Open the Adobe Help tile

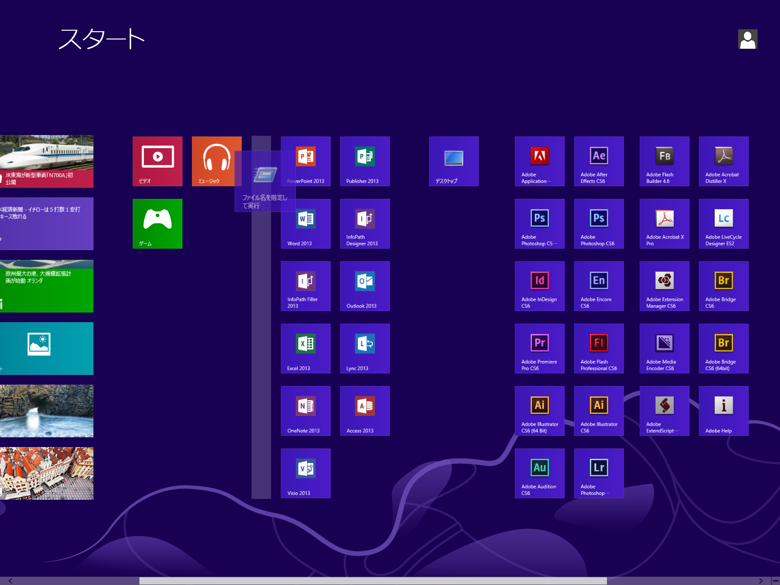pos(724,411)
